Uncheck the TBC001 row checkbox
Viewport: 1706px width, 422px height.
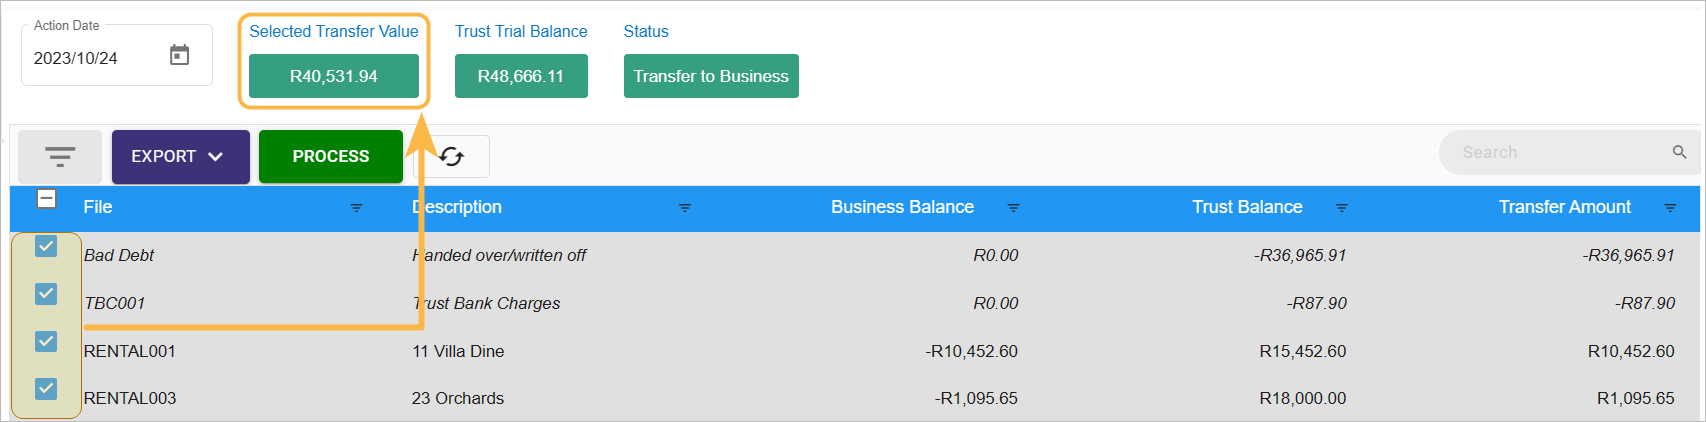pyautogui.click(x=46, y=293)
